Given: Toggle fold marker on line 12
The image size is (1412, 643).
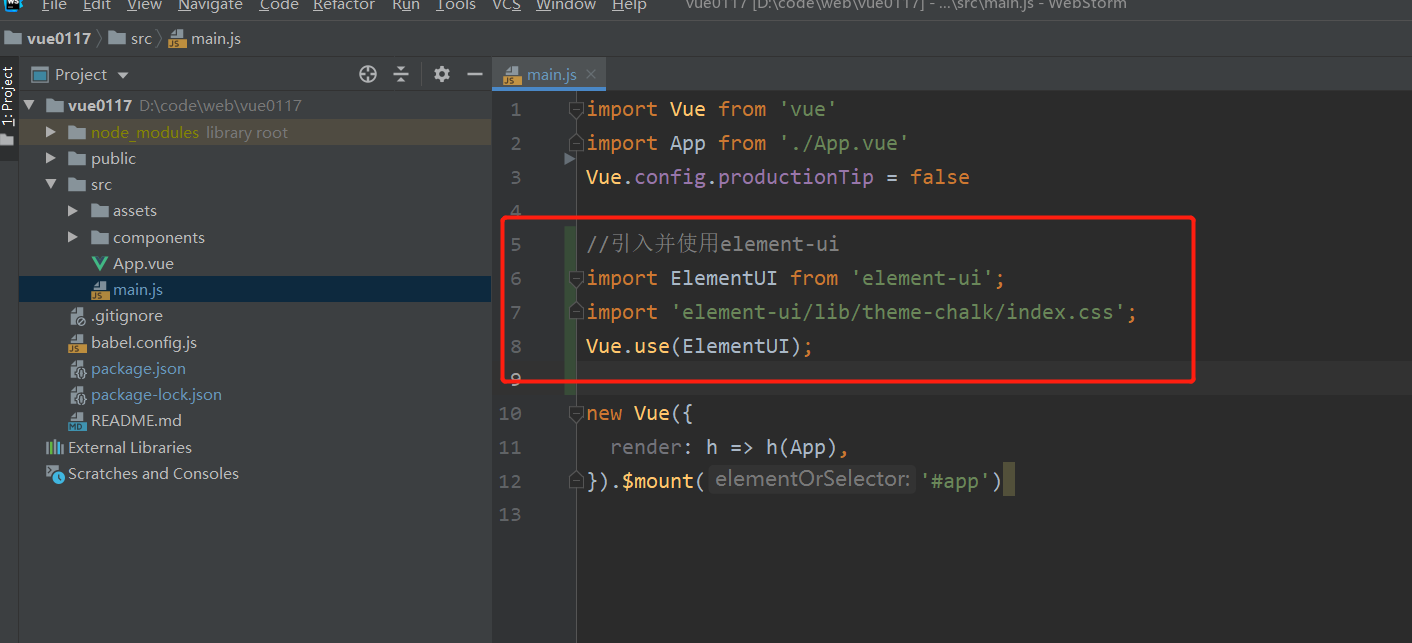Looking at the screenshot, I should 575,481.
